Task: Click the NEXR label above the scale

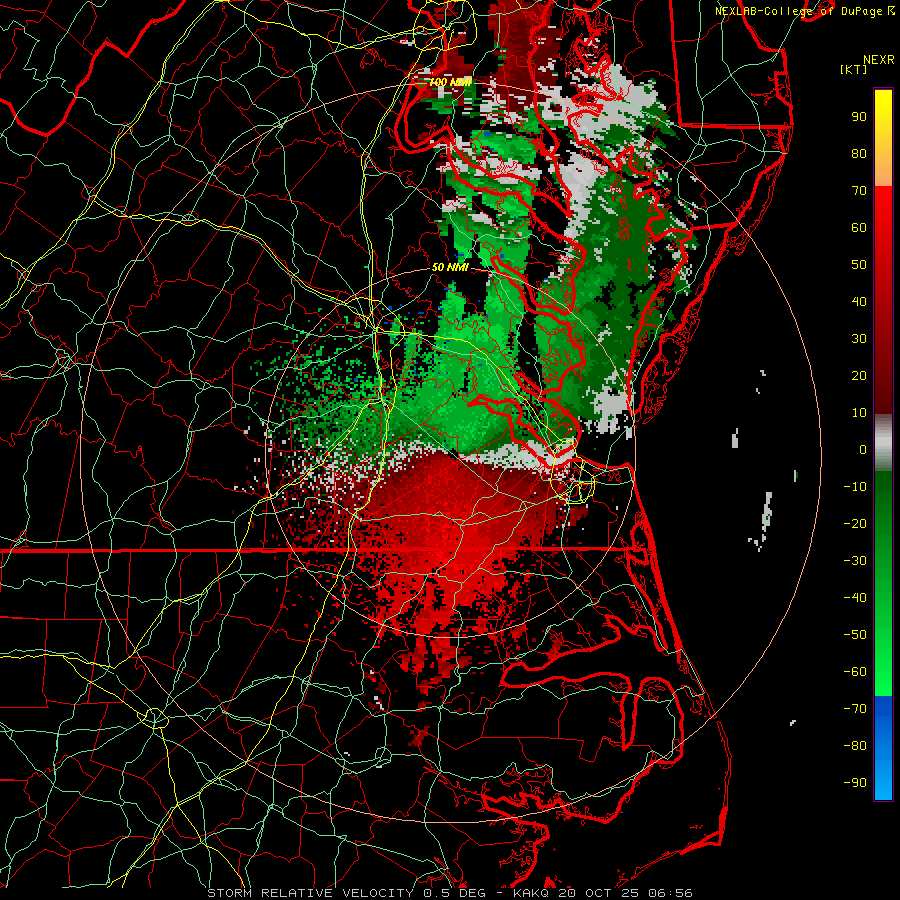Action: (879, 60)
